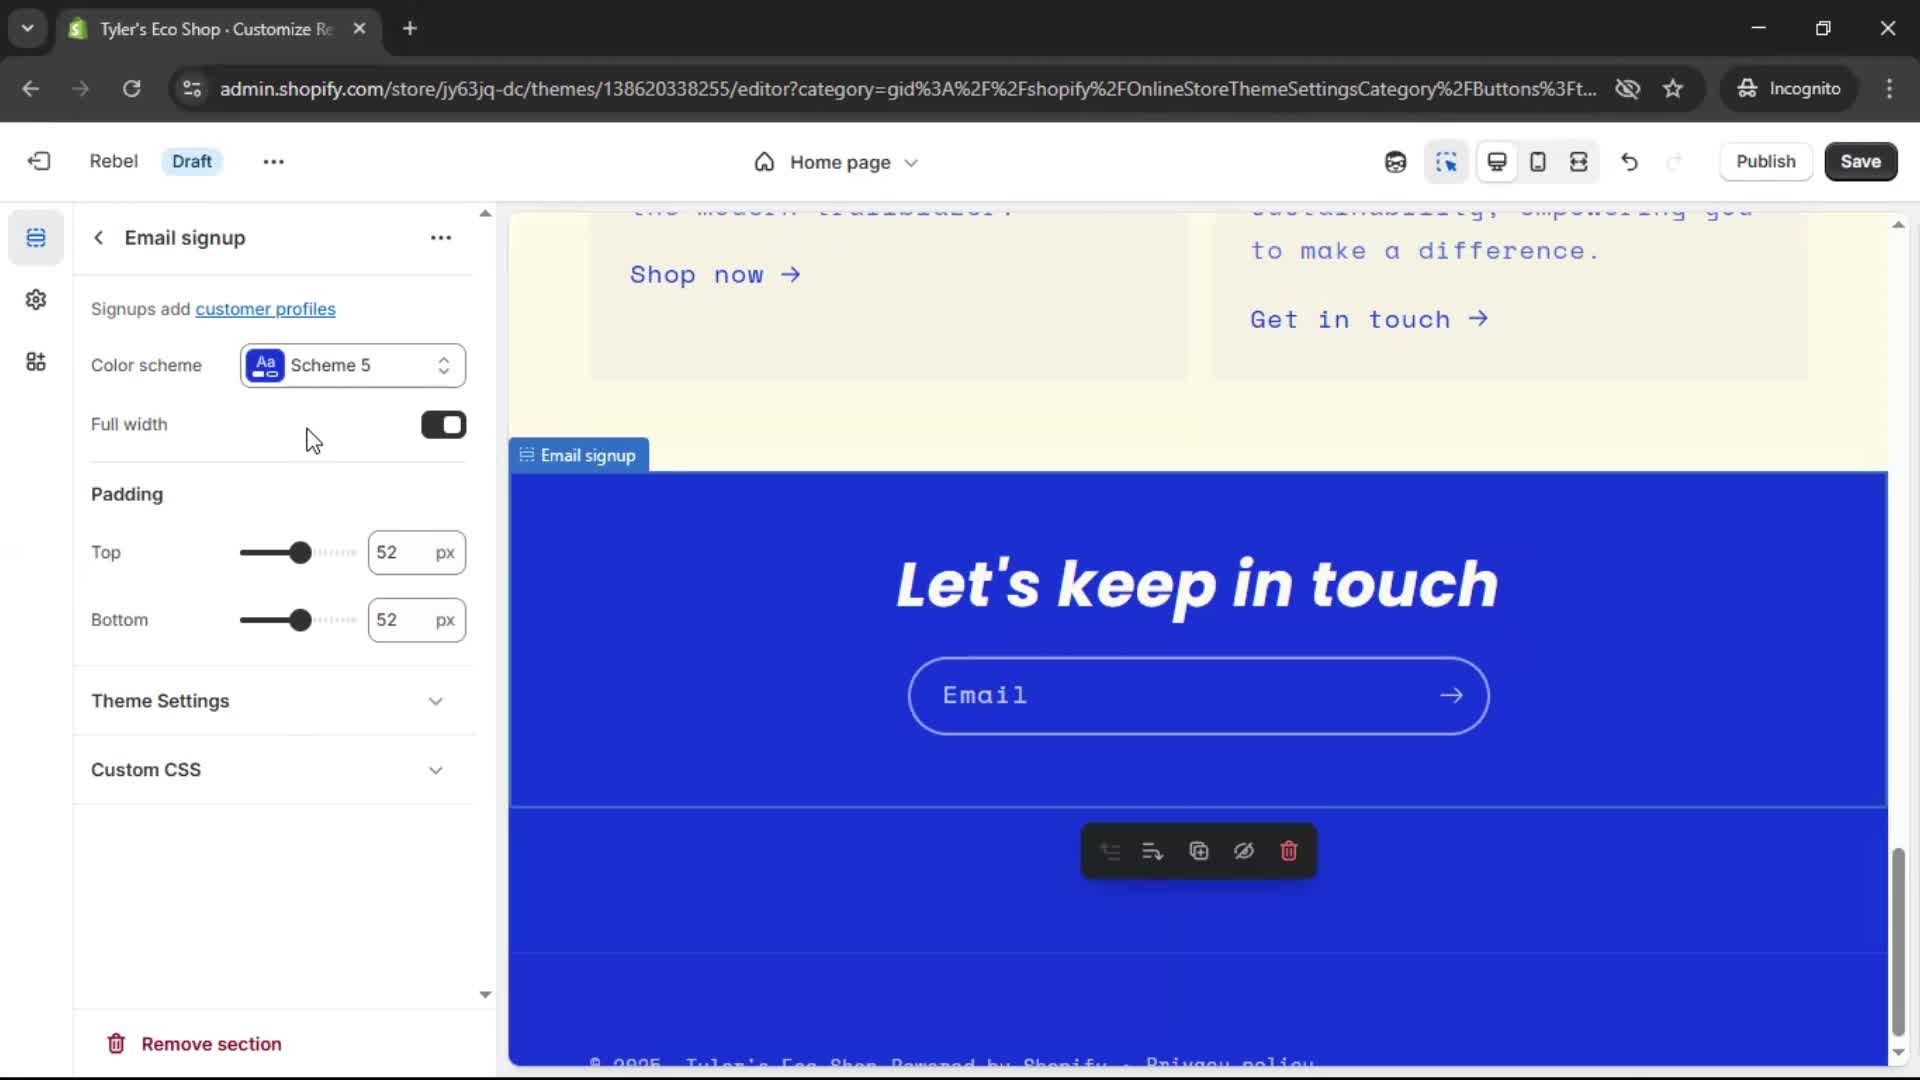Click the exit editor icon
Image resolution: width=1920 pixels, height=1080 pixels.
[39, 161]
